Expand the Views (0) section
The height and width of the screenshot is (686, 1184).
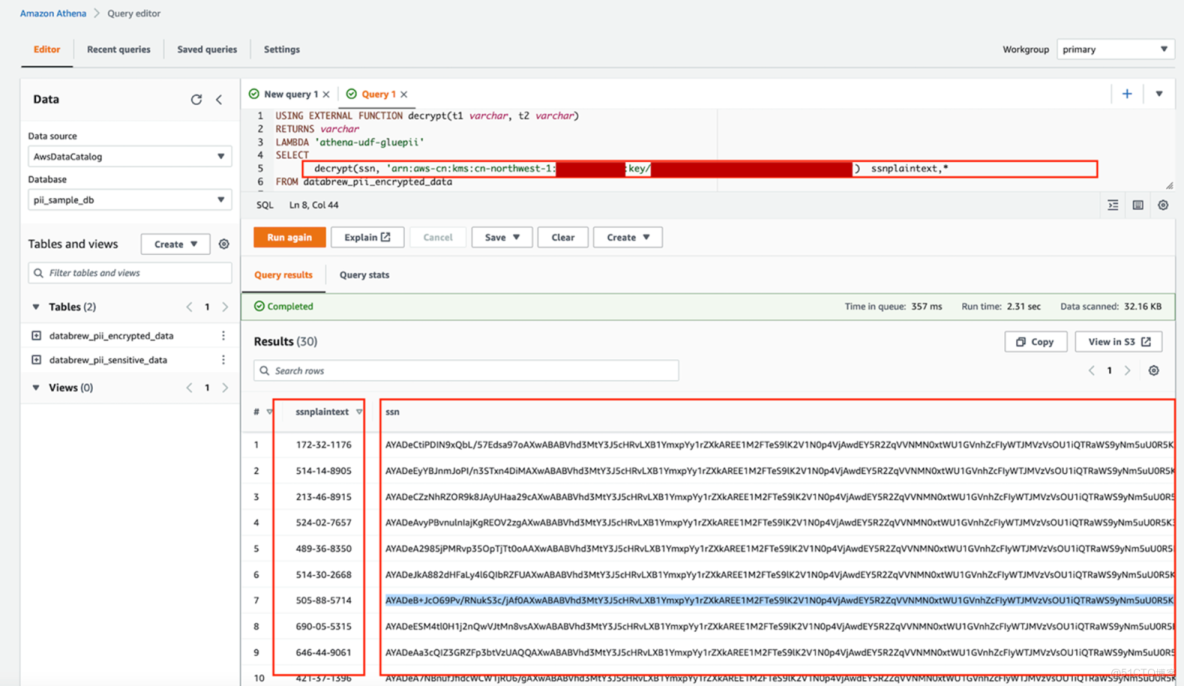34,387
